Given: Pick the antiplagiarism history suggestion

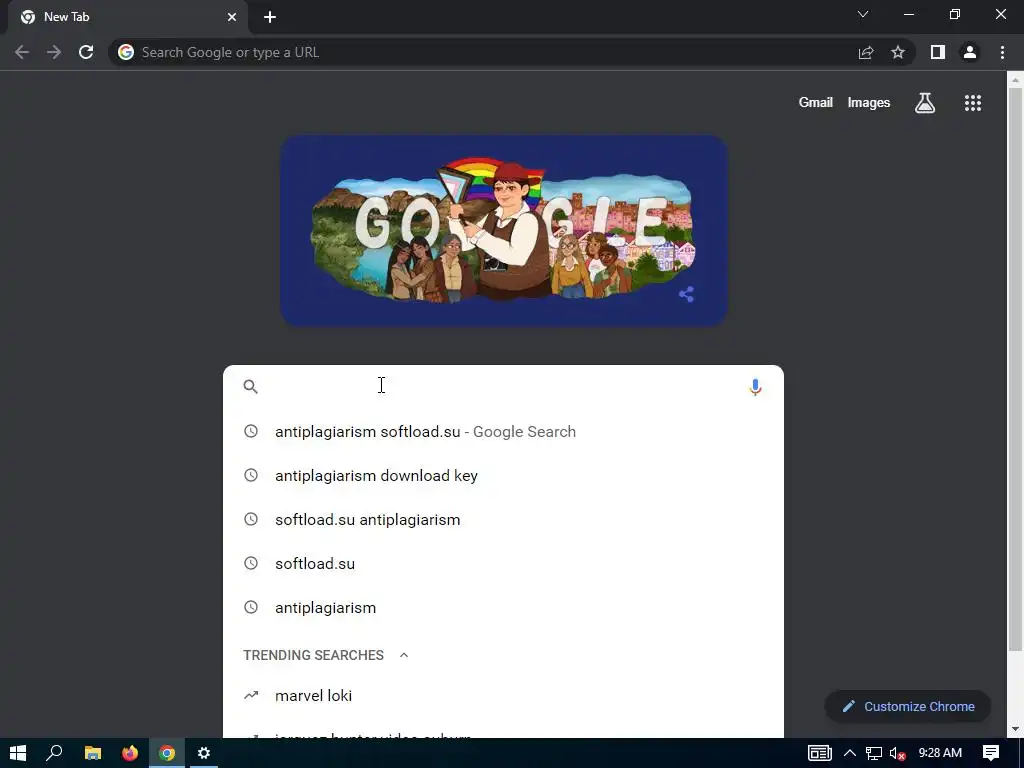Looking at the screenshot, I should [503, 607].
